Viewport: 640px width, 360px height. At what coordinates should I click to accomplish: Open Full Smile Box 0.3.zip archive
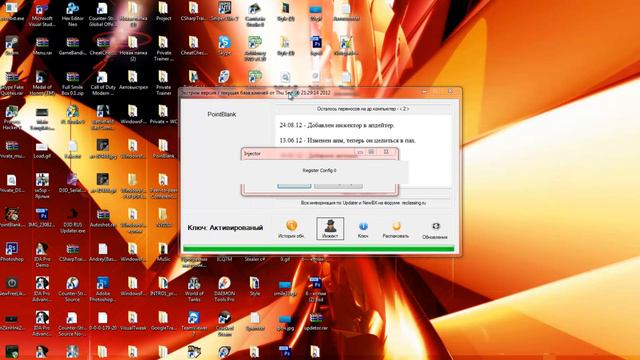point(73,84)
